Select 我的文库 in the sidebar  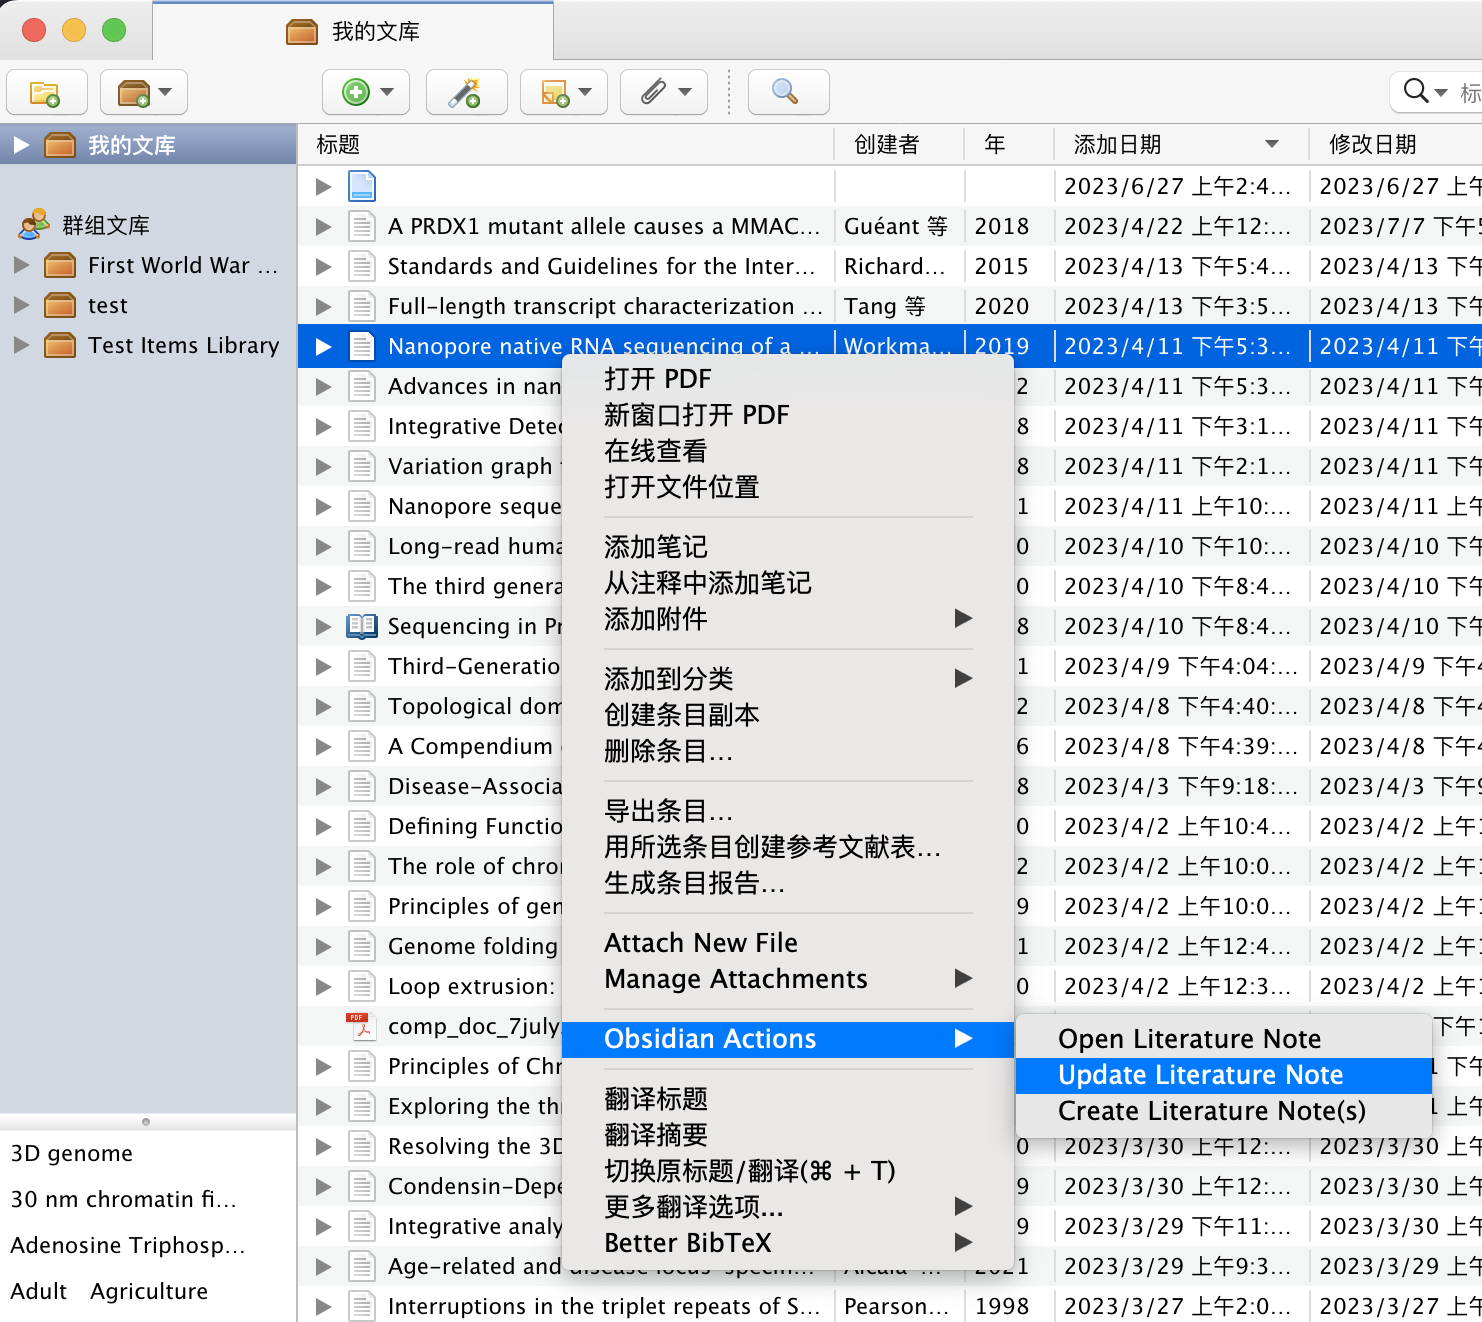[x=131, y=145]
